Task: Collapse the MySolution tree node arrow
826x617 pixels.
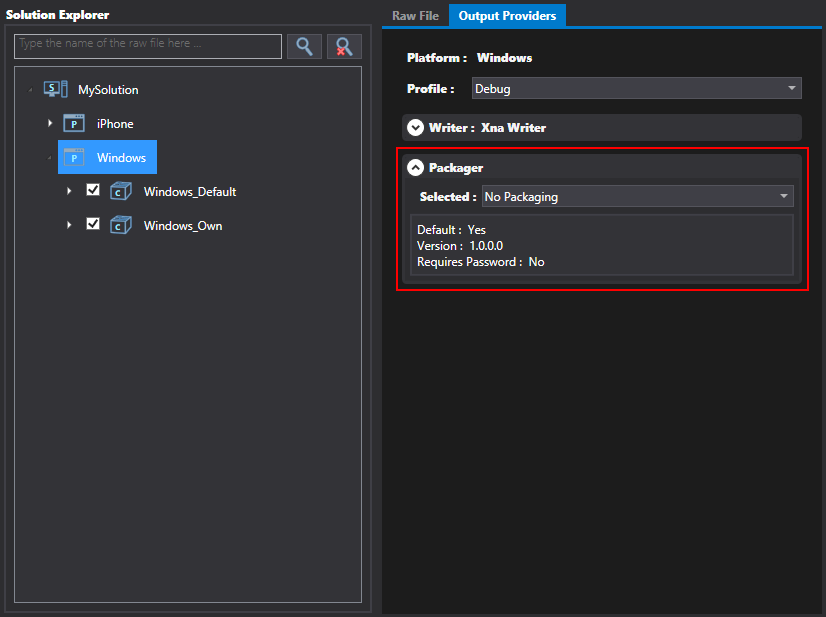Action: point(31,90)
